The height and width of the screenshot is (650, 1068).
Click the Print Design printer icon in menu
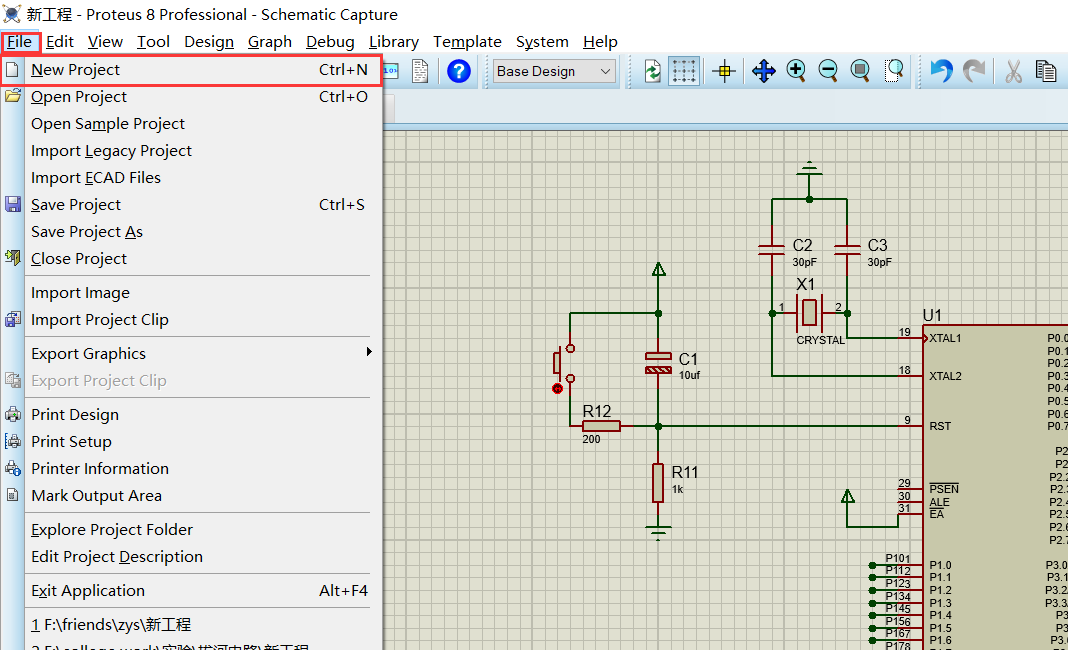click(13, 414)
